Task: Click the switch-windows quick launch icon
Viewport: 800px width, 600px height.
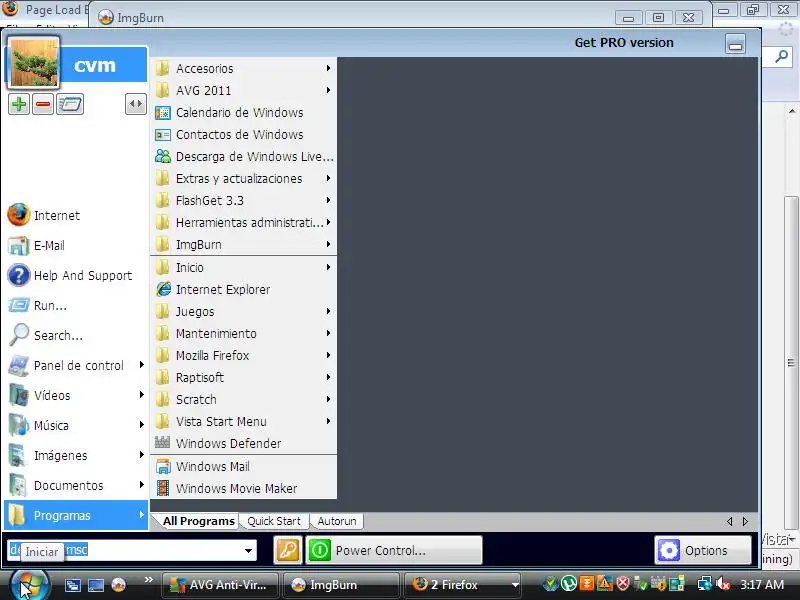Action: point(72,585)
